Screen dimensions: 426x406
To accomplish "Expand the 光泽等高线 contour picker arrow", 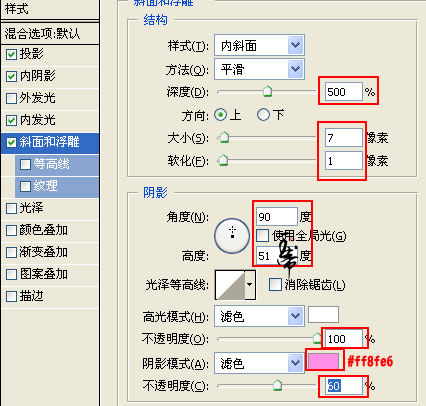I will (250, 285).
